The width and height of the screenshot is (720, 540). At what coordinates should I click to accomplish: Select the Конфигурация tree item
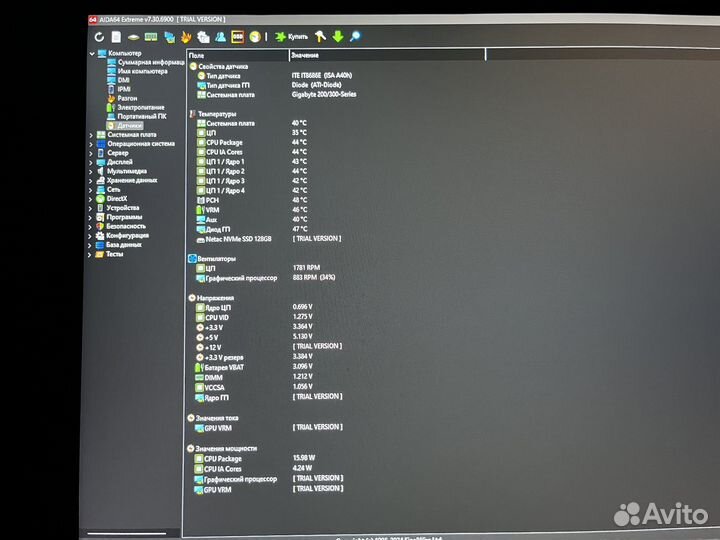[122, 236]
